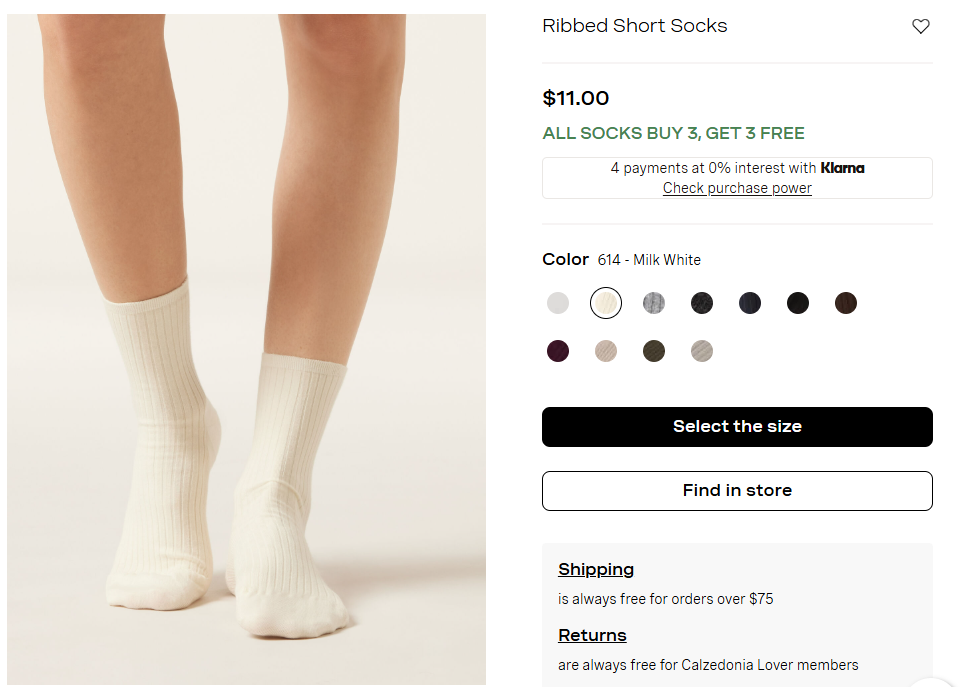
Task: Pick the olive green color swatch
Action: (654, 351)
